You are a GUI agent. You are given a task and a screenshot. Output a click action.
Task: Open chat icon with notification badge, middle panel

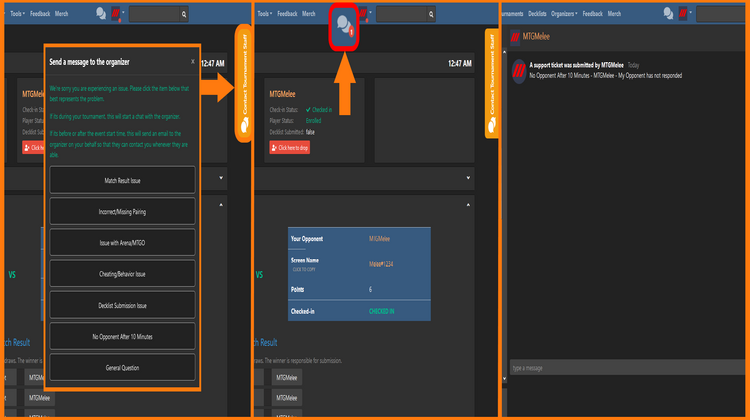point(344,26)
